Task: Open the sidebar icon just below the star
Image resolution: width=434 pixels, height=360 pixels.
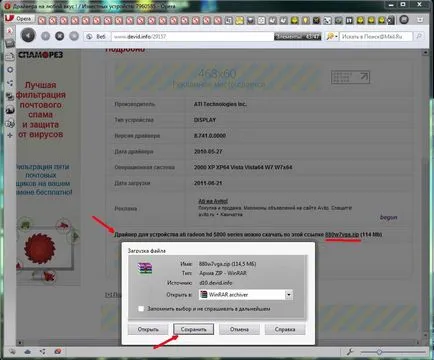Action: [10, 43]
